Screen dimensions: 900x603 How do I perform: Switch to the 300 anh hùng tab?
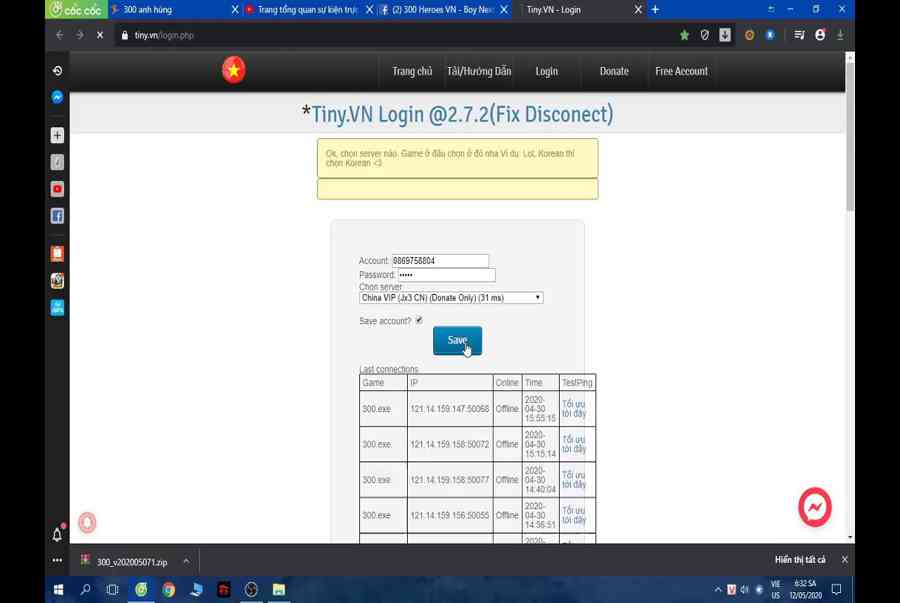click(x=170, y=10)
